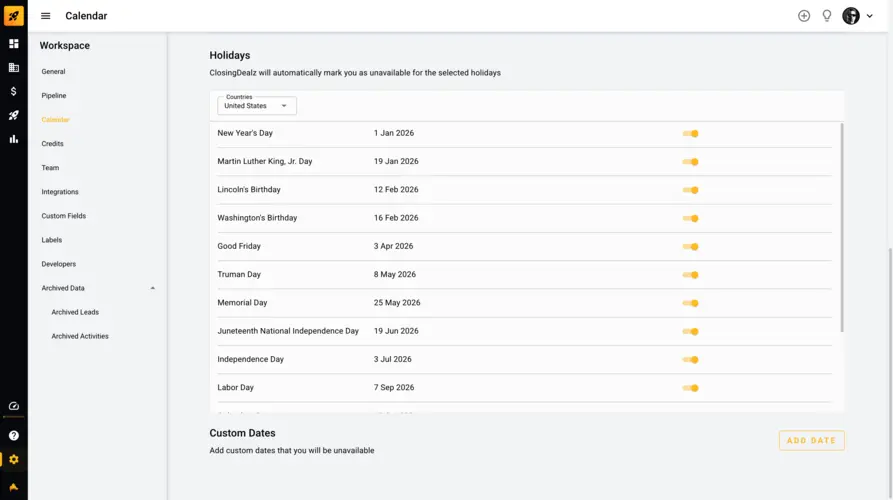Disable Memorial Day holiday

point(690,303)
